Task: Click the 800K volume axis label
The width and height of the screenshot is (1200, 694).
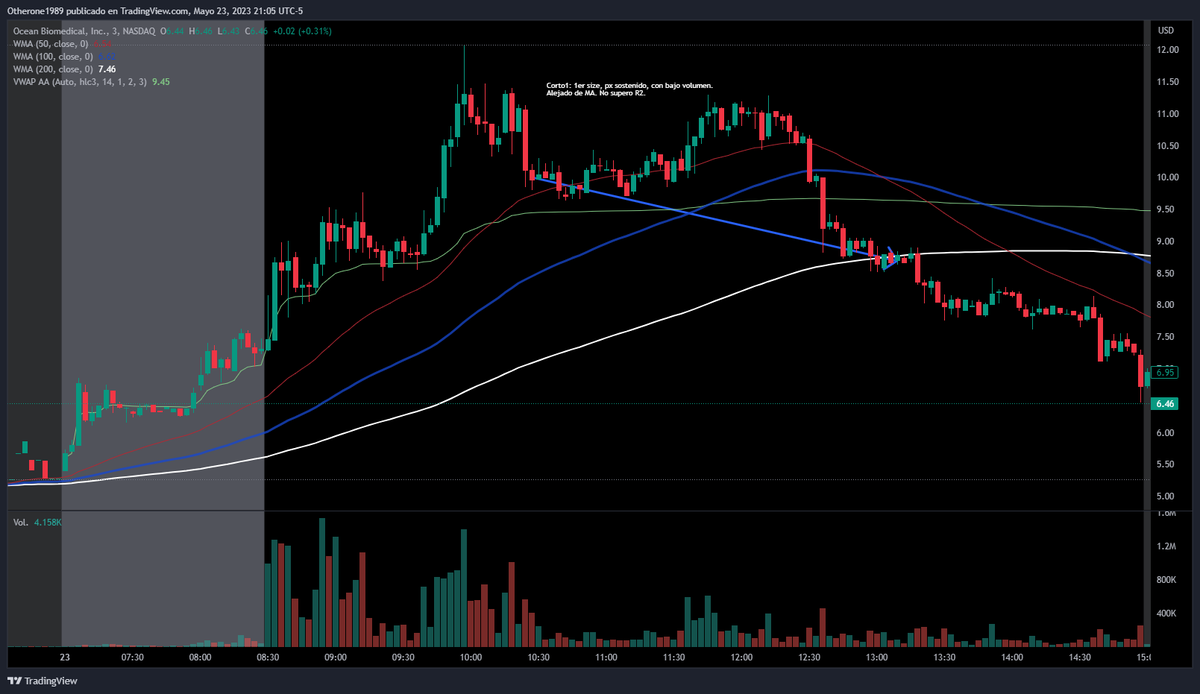Action: (1165, 580)
